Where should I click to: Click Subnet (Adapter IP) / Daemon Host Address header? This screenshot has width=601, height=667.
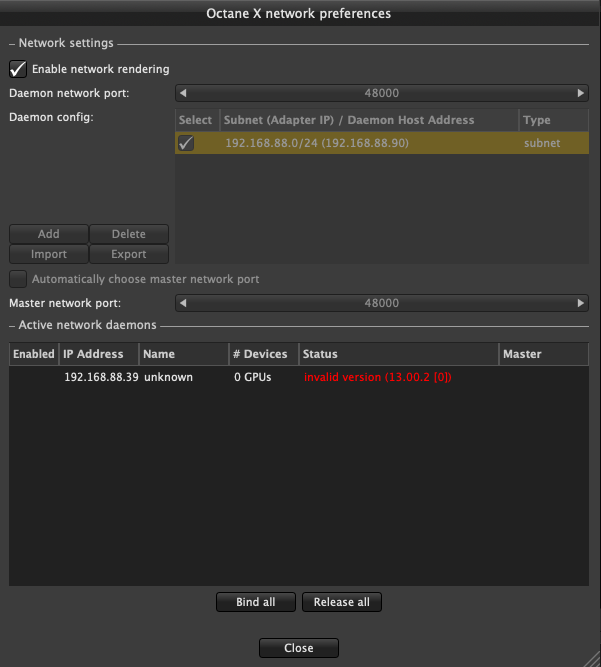click(x=369, y=120)
